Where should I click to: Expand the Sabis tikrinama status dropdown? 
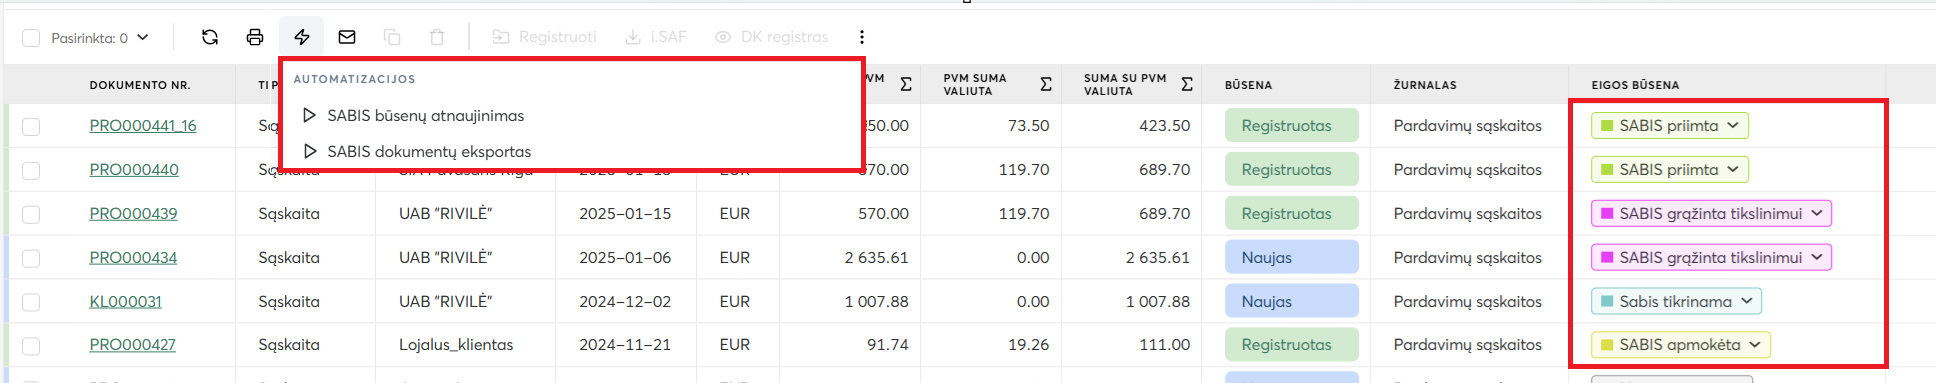[1676, 301]
